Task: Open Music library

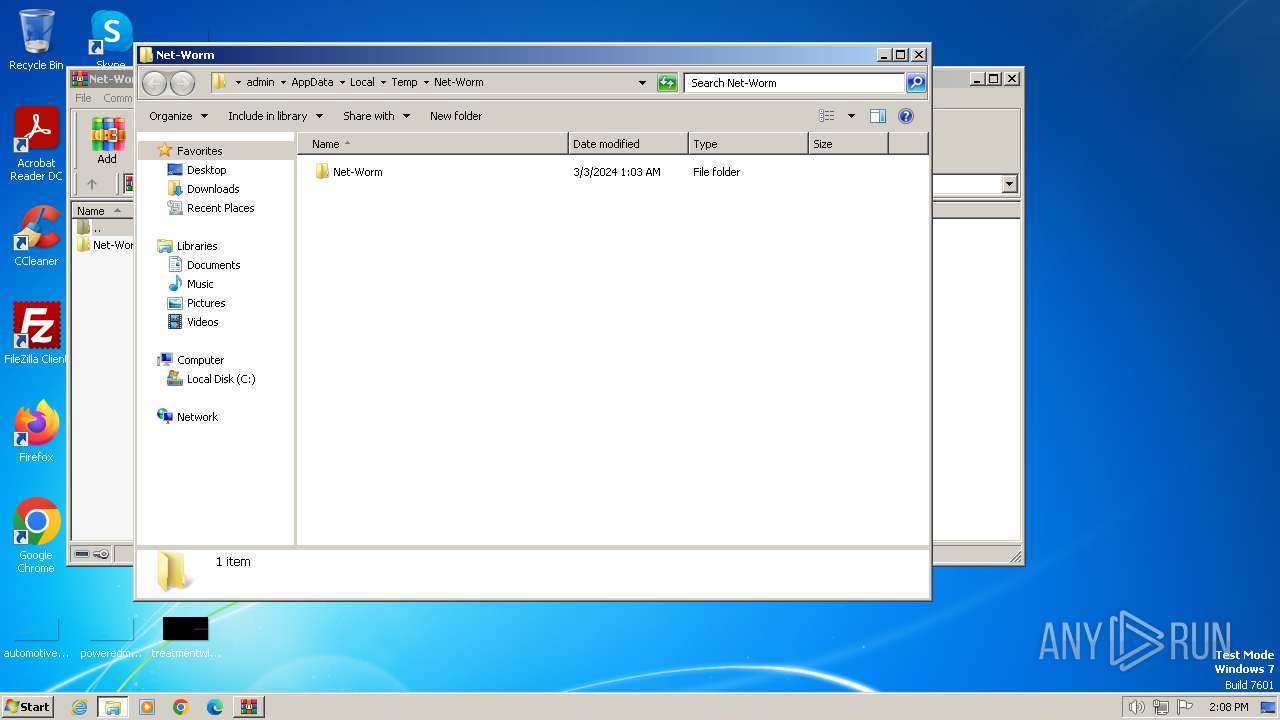Action: 200,284
